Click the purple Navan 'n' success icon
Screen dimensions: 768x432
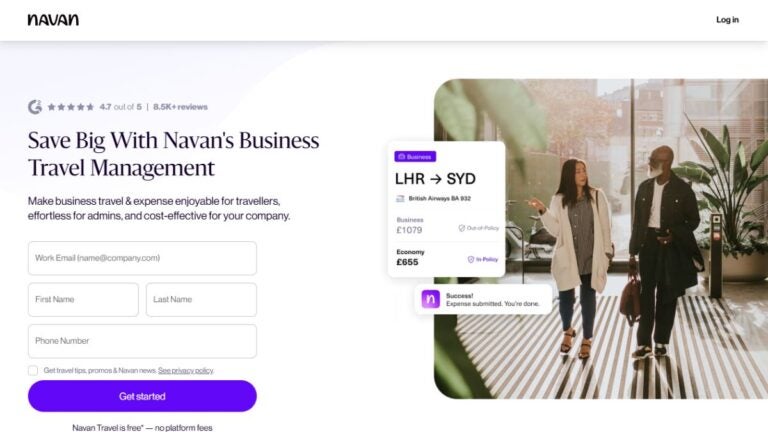[x=431, y=299]
